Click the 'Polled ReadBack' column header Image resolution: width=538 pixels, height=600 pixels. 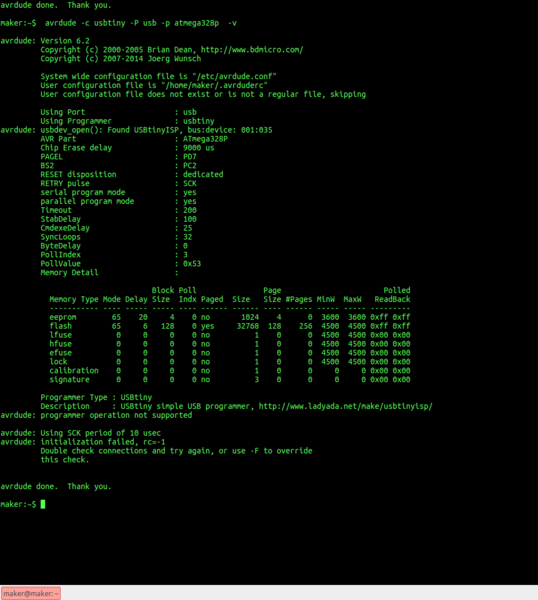click(392, 295)
